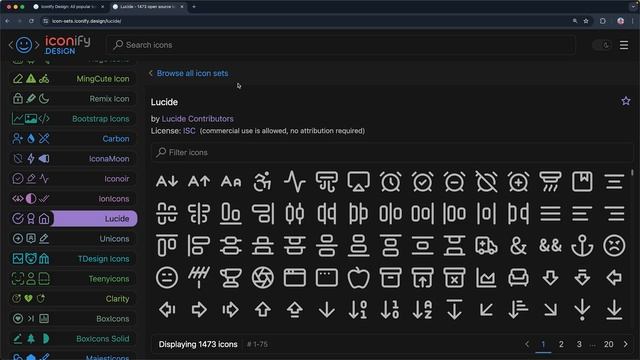Jump to page 20 of icons
640x360 pixels.
point(609,344)
